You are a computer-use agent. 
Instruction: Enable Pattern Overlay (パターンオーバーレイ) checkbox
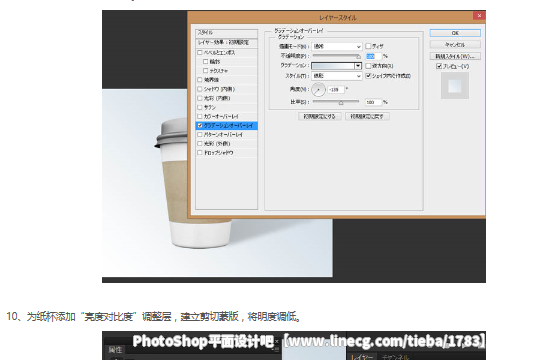click(200, 134)
